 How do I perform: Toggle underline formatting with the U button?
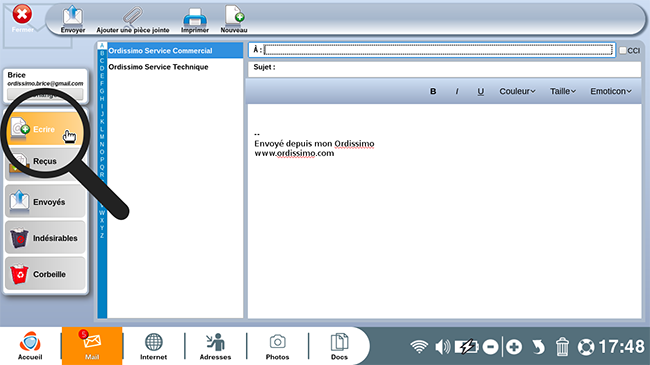[480, 91]
